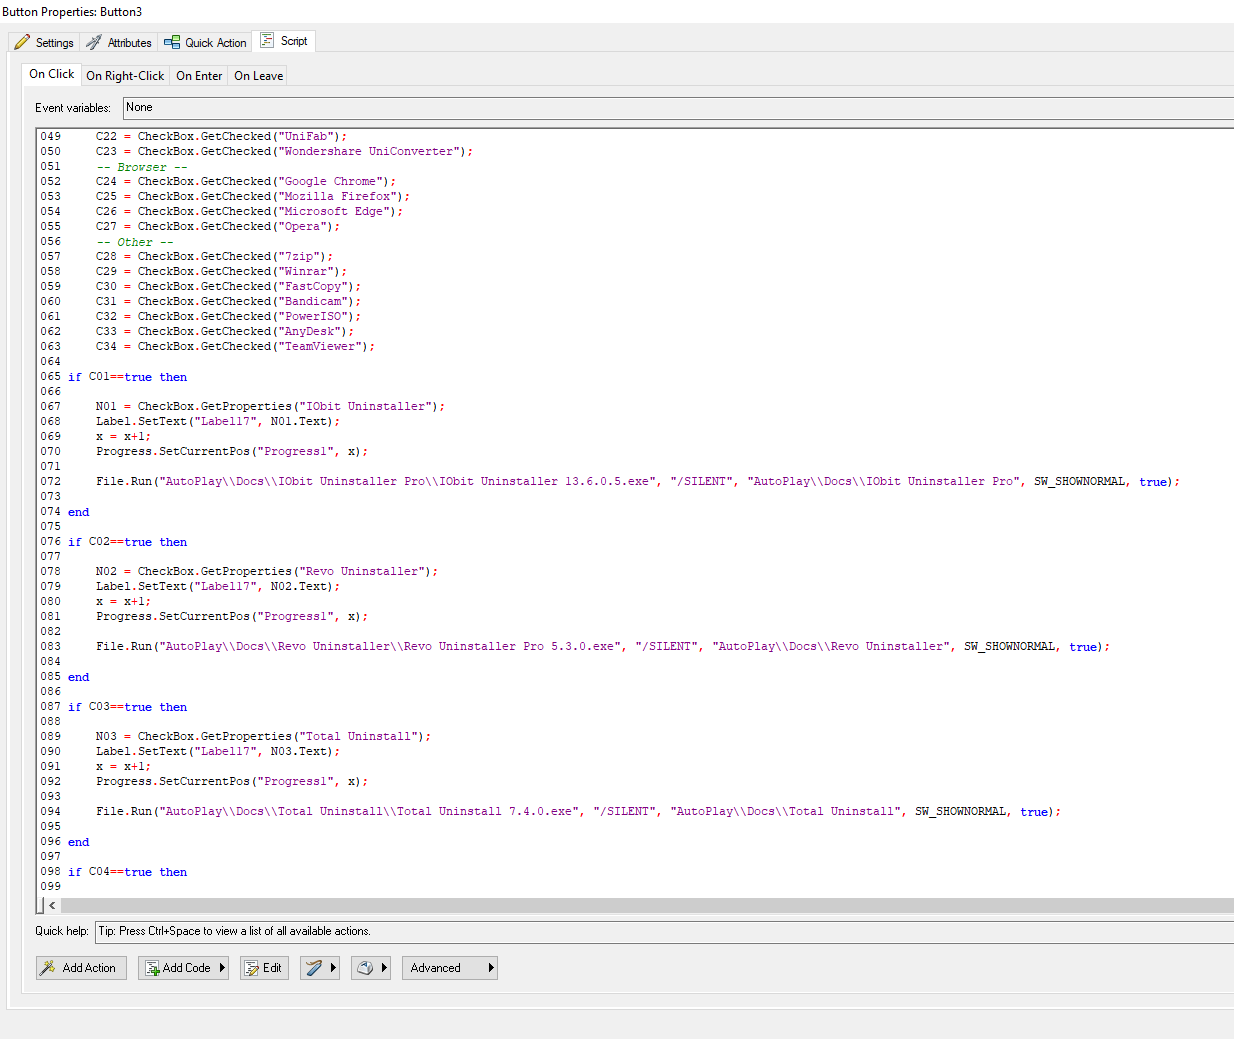
Task: Click the 'end' keyword on line 074
Action: point(78,512)
